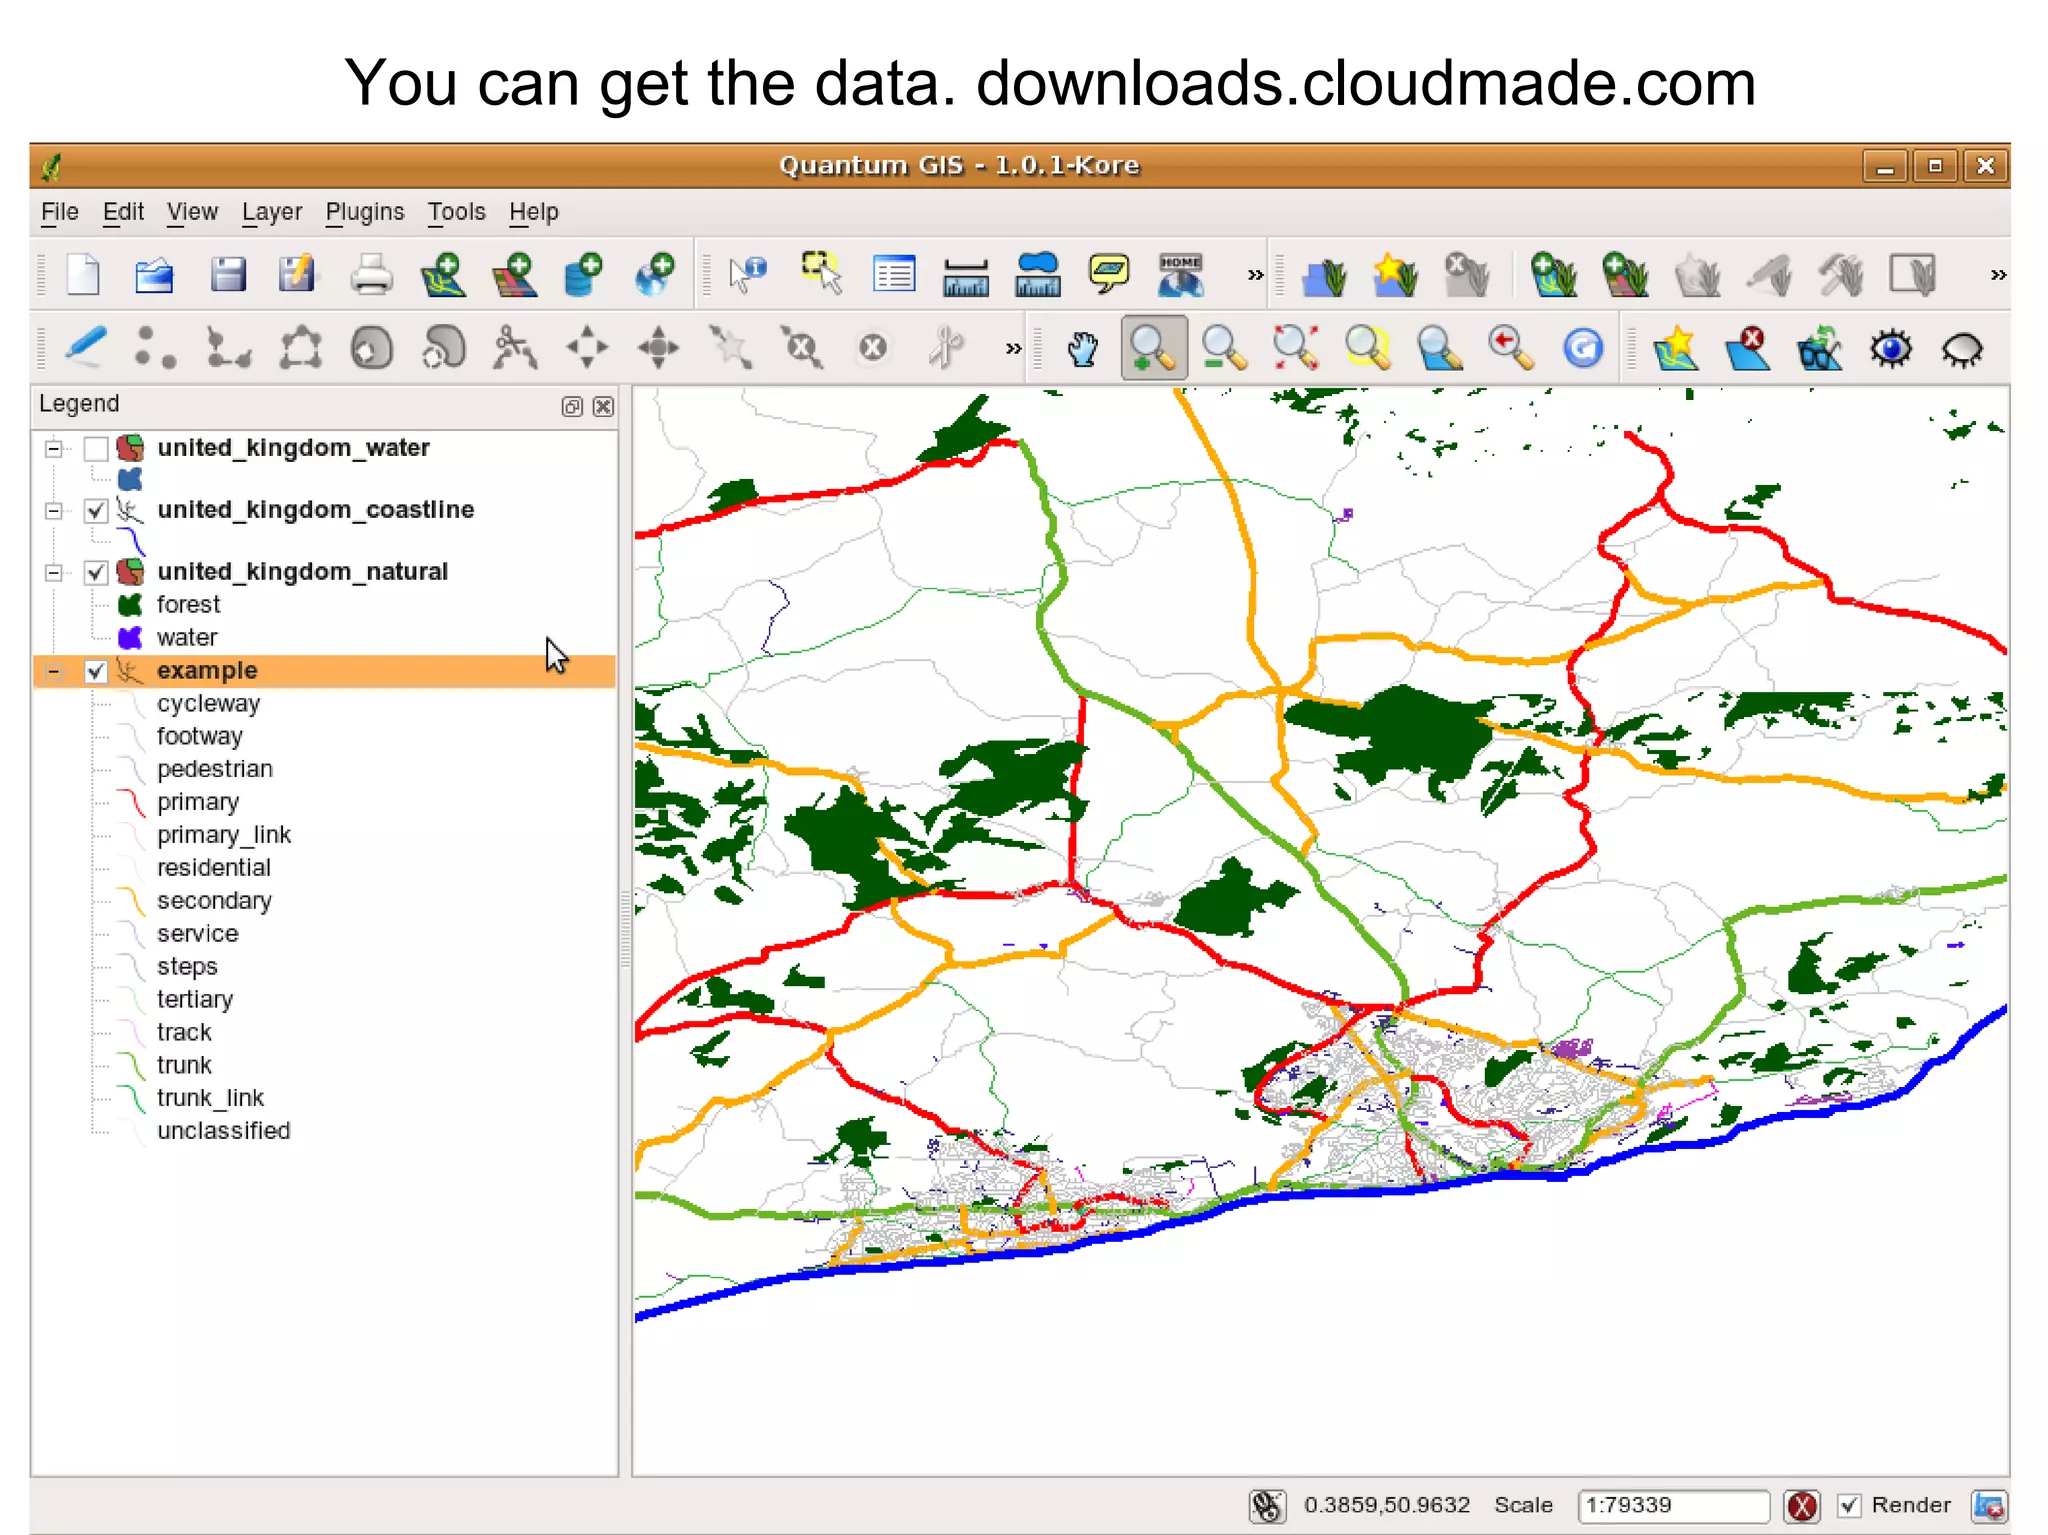The width and height of the screenshot is (2048, 1535).
Task: Close the Legend panel
Action: 603,406
